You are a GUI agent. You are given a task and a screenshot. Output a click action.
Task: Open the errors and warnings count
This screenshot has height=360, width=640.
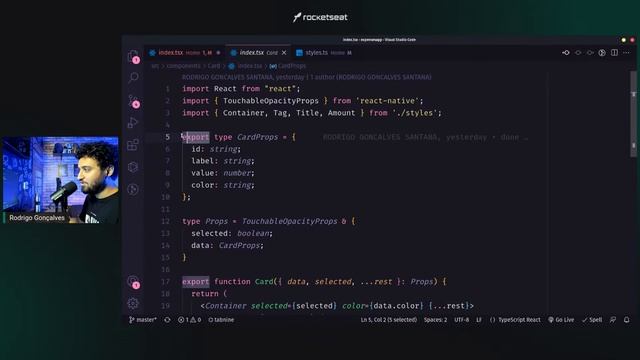point(189,320)
